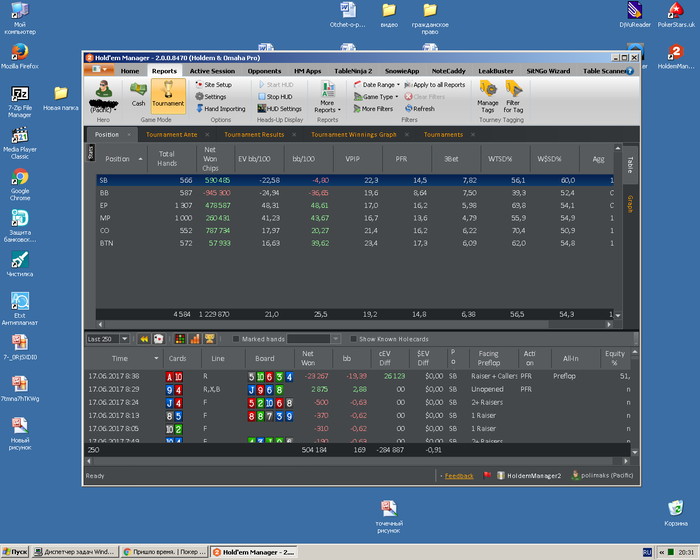Open Tournament Winnings Graph tab
Image resolution: width=700 pixels, height=560 pixels.
pos(354,134)
